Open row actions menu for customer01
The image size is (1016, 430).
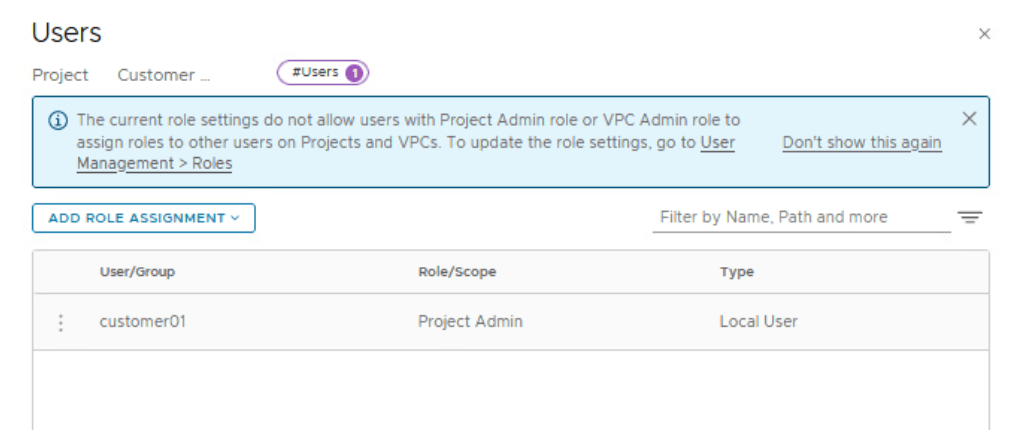click(x=61, y=322)
